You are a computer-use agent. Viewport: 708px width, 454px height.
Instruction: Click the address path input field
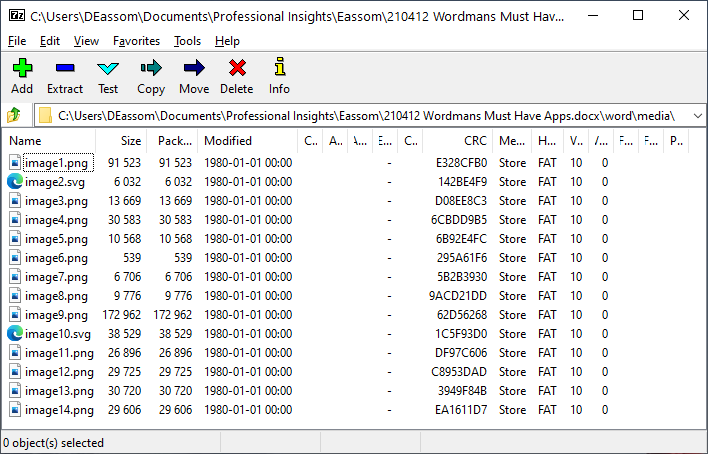pyautogui.click(x=369, y=116)
